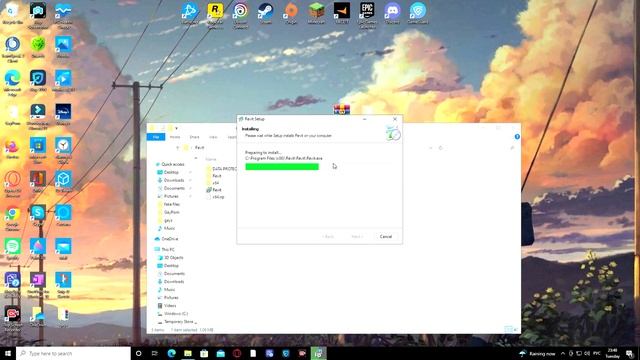Open the Movies & TV desktop shortcut

pyautogui.click(x=63, y=81)
